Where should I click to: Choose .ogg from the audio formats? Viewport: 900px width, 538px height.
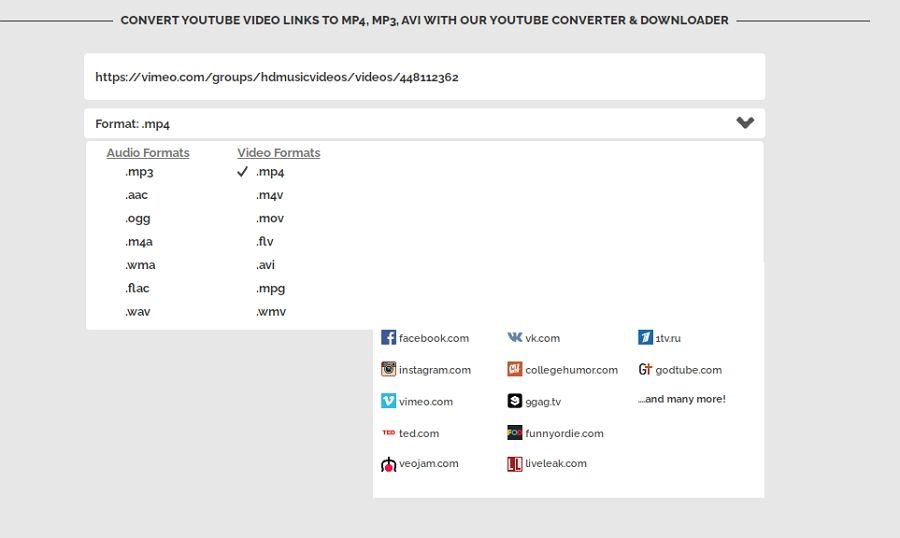pos(137,218)
